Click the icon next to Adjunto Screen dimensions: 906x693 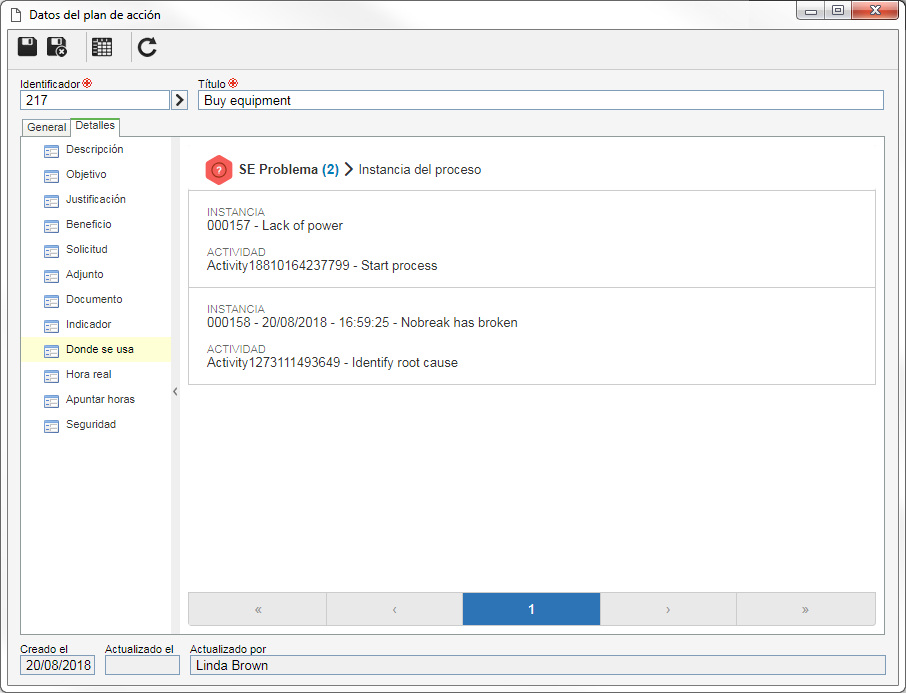(51, 276)
